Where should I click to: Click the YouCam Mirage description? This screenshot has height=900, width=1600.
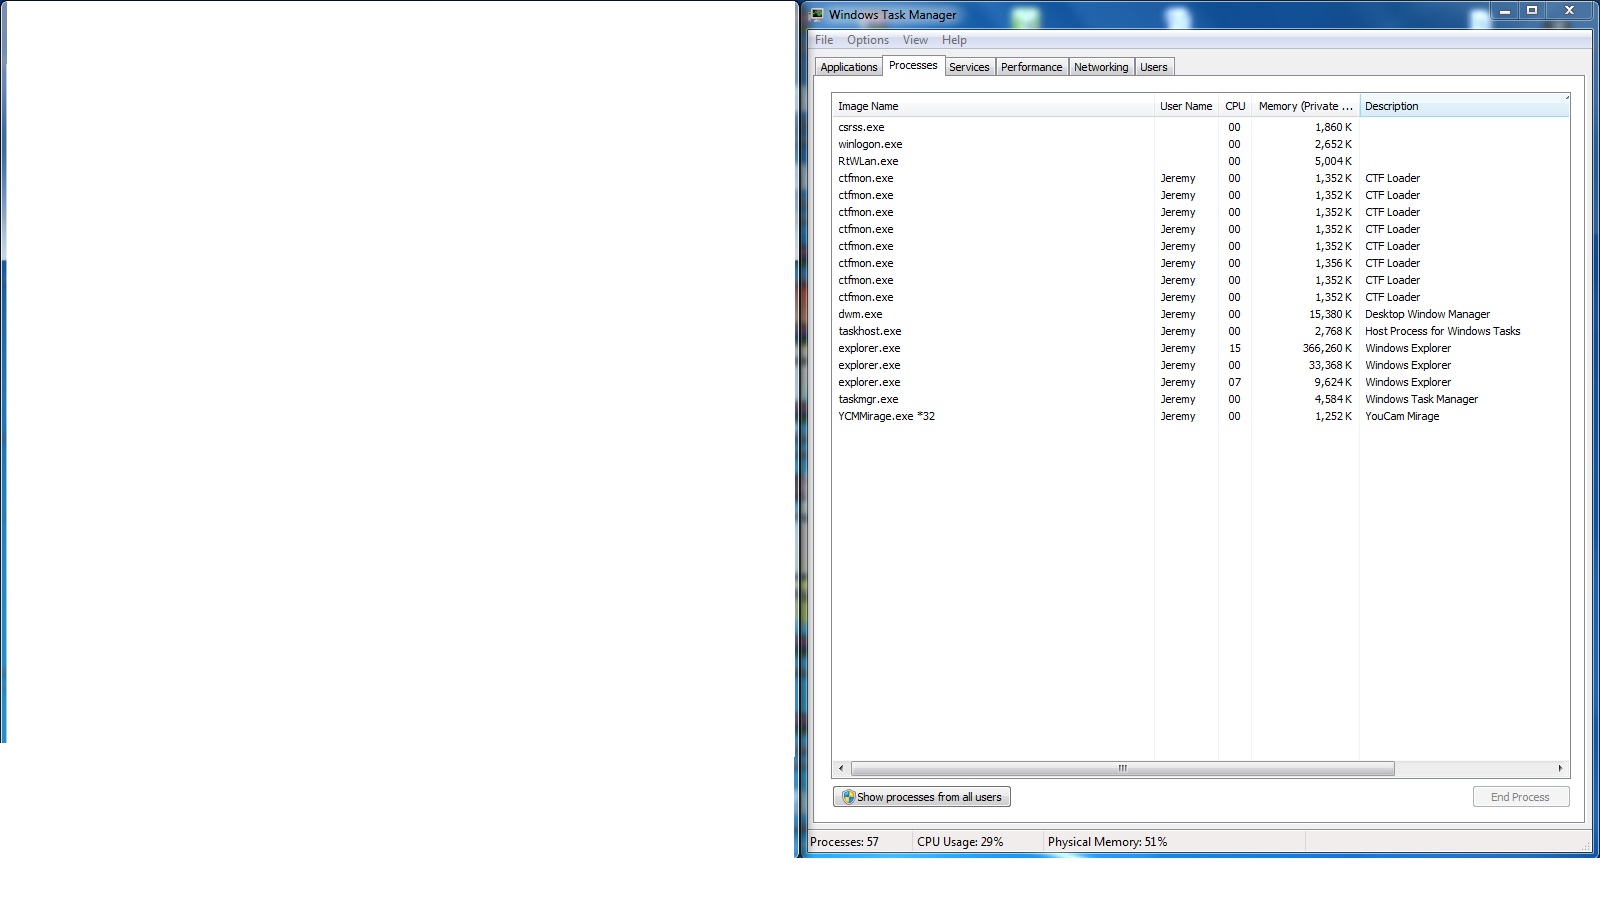1402,416
